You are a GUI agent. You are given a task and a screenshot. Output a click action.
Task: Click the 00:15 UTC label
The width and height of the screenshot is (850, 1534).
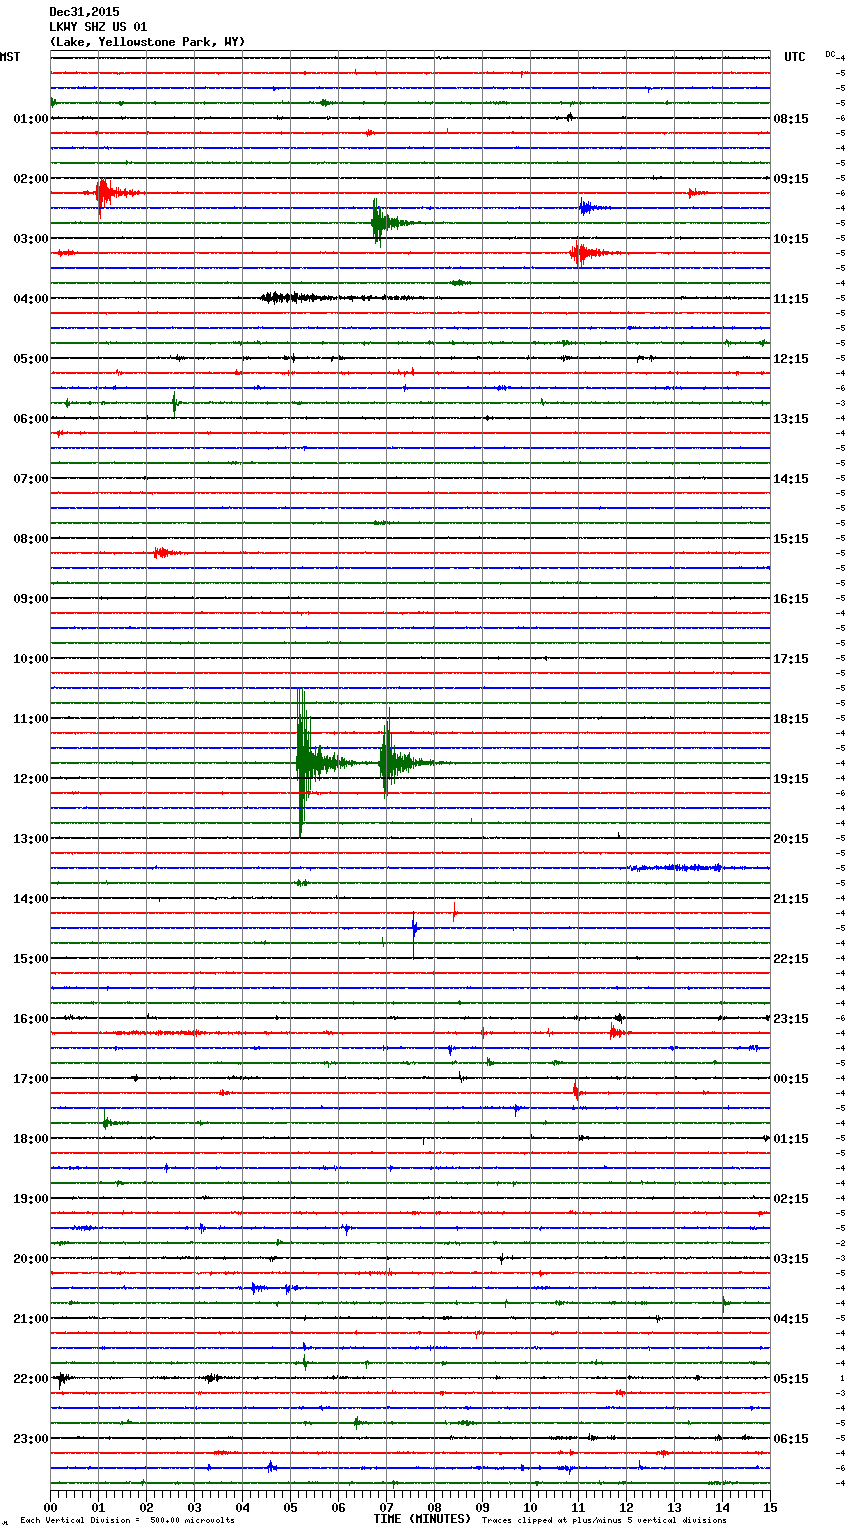[791, 1079]
